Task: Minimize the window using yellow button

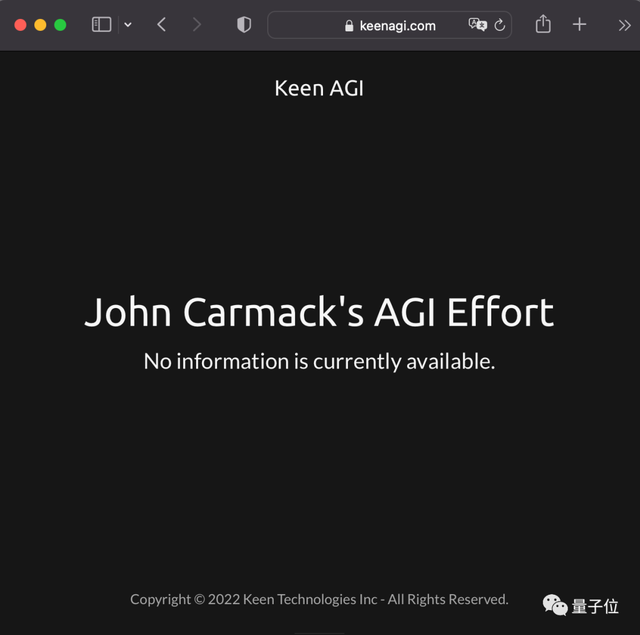Action: pyautogui.click(x=40, y=25)
